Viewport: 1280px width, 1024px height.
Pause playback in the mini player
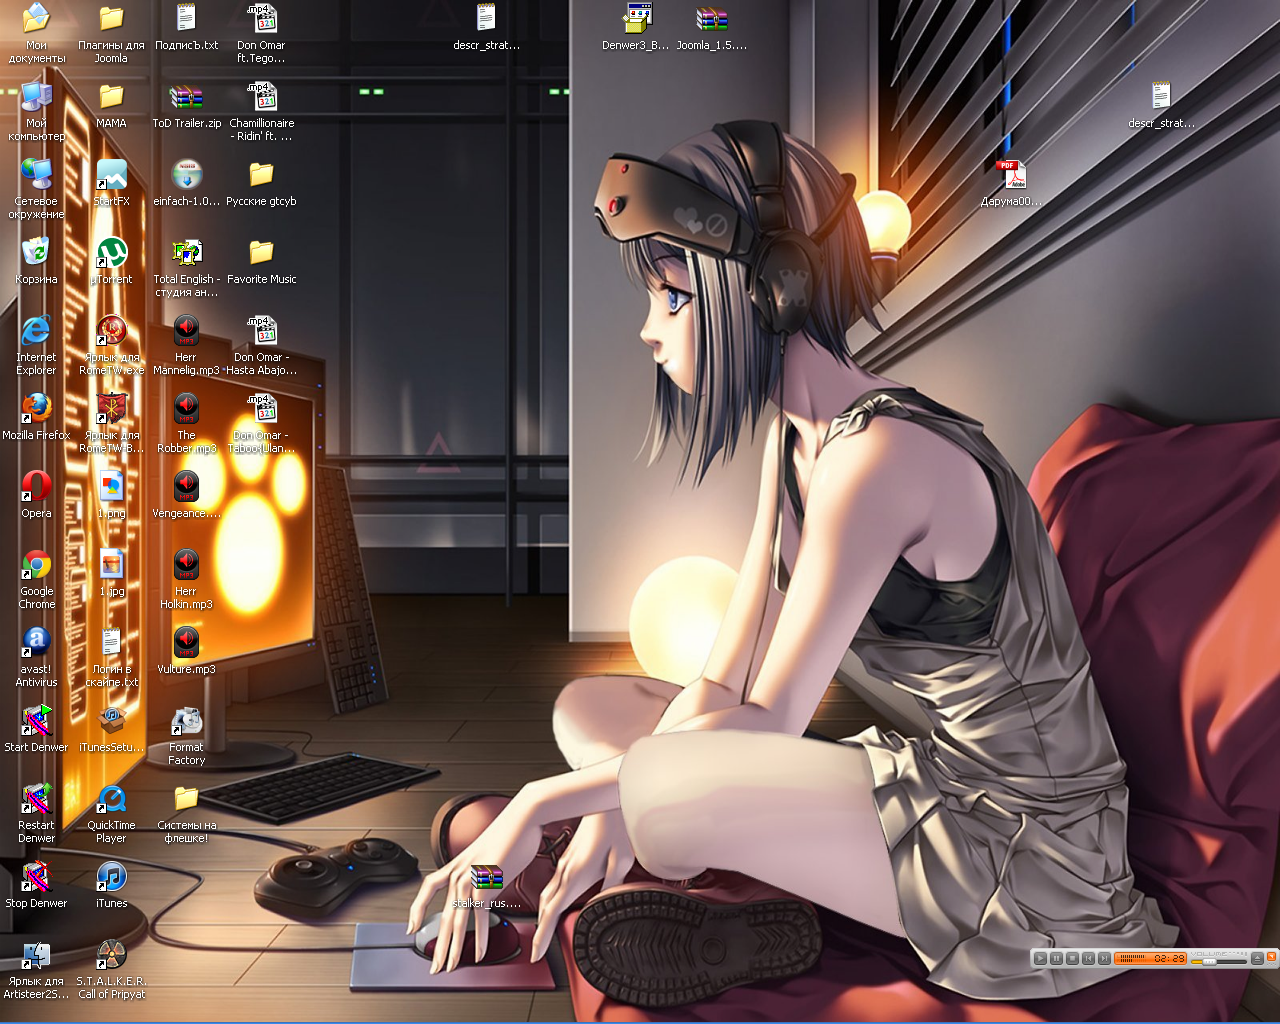[1056, 958]
